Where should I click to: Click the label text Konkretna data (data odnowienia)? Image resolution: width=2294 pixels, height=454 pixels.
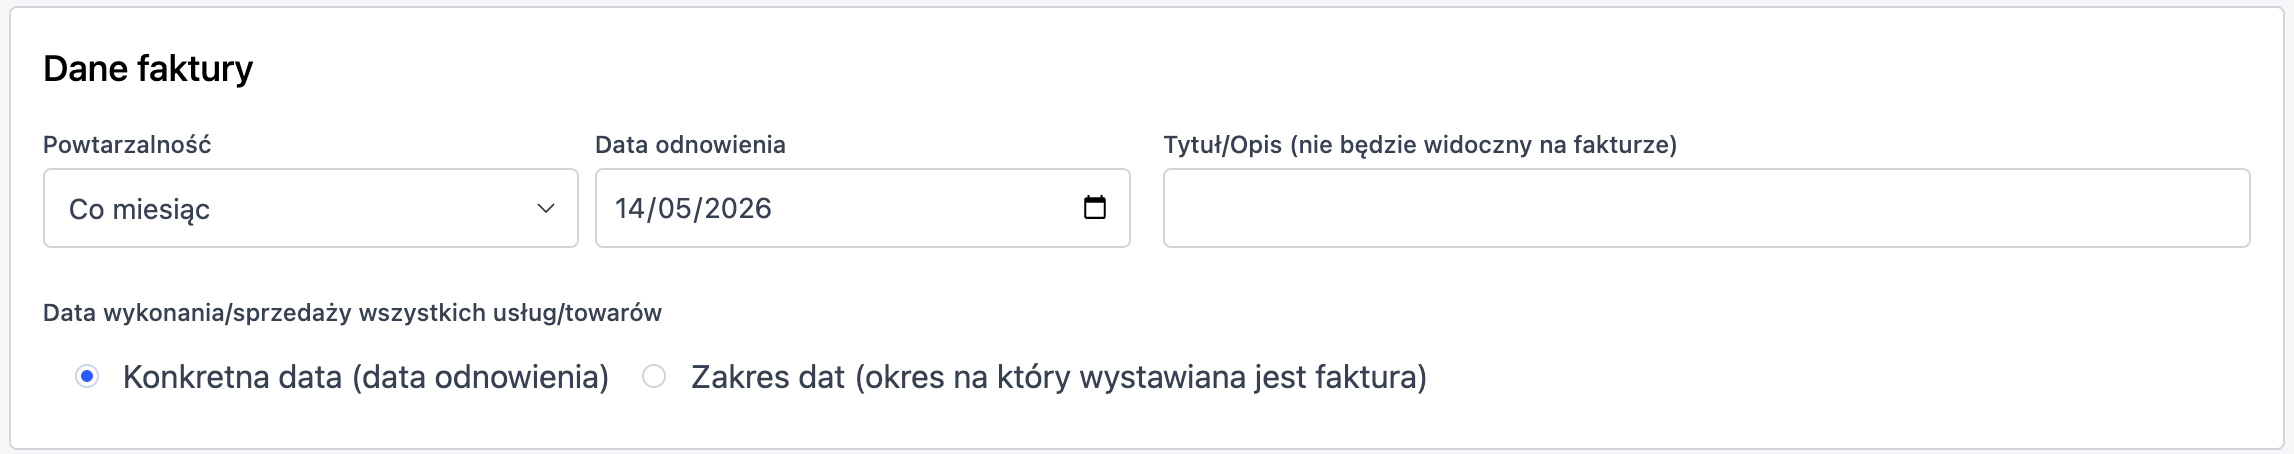(366, 377)
